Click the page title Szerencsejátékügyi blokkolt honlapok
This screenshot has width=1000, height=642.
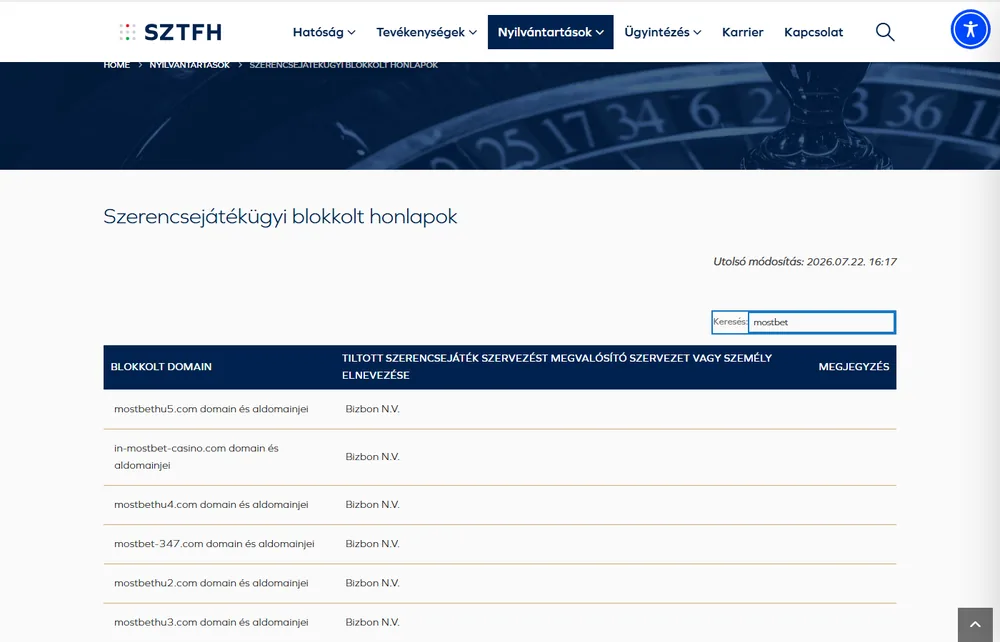[280, 217]
